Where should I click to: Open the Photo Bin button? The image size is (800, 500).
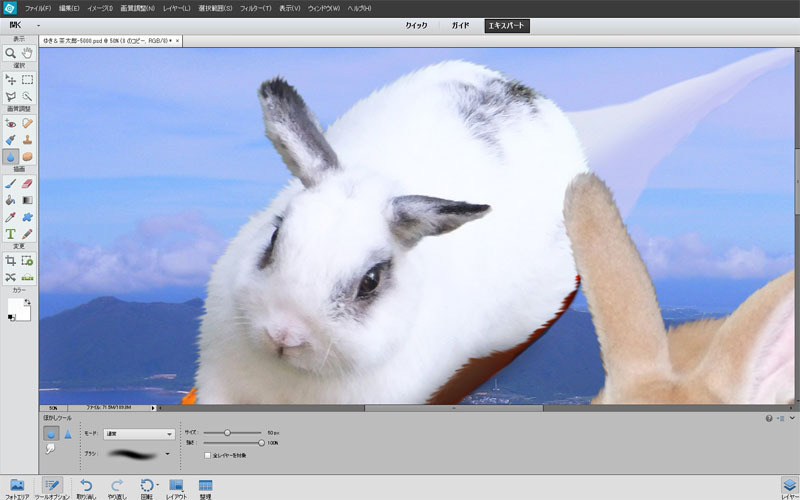(17, 489)
